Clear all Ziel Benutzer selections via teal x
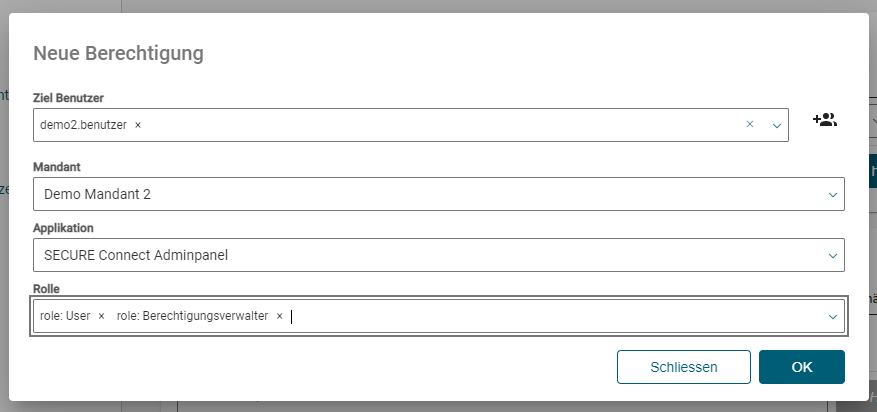 [x=749, y=125]
